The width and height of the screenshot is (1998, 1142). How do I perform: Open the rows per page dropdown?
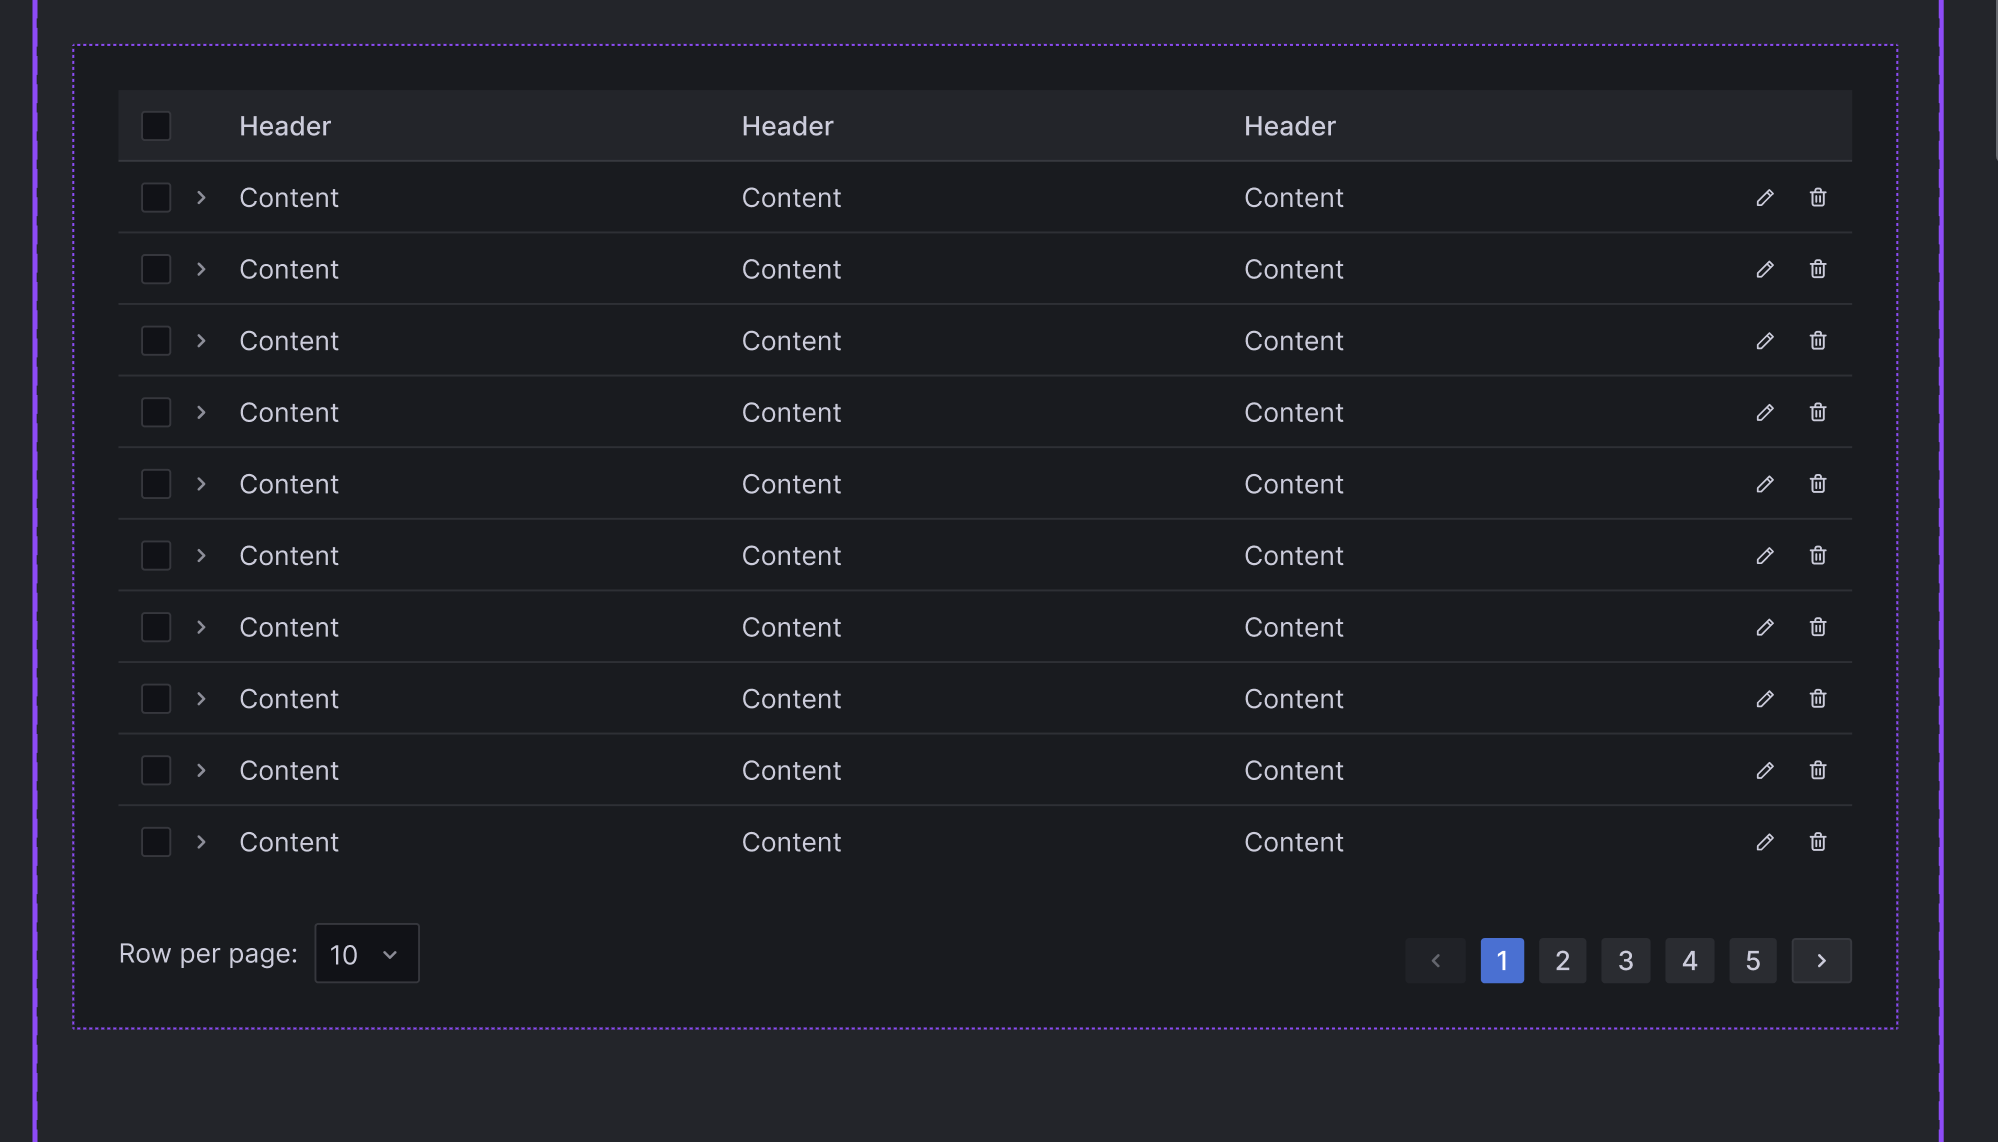pos(366,954)
